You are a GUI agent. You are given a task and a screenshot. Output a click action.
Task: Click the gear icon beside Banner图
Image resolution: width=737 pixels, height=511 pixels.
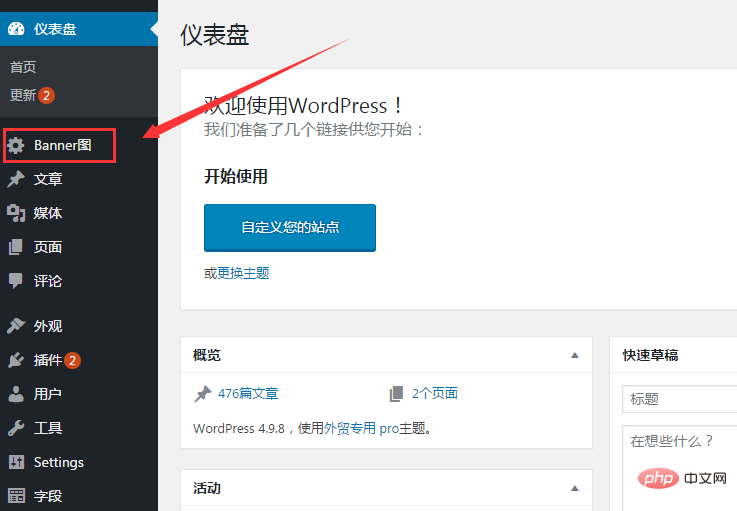[16, 146]
